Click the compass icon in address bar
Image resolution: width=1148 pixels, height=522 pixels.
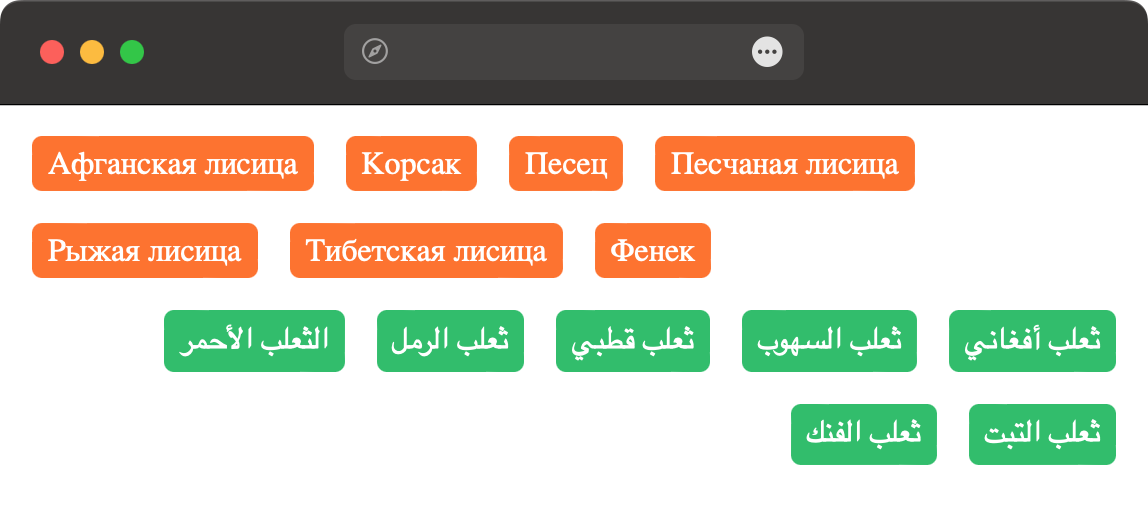coord(375,52)
